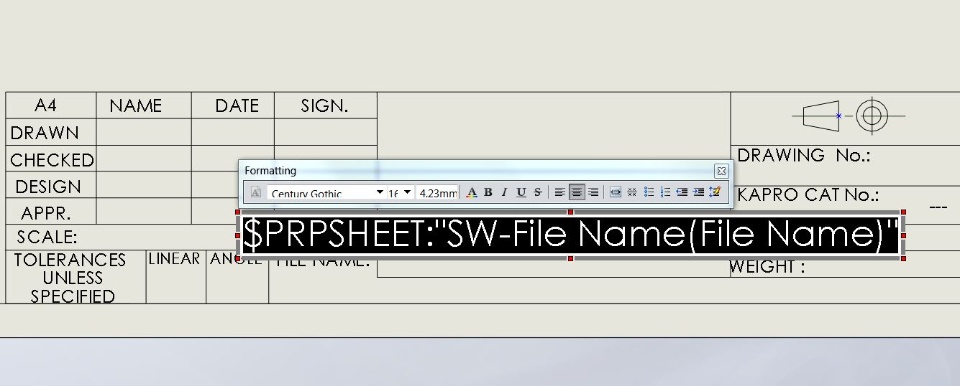
Task: Click the LINEAR tolerance label
Action: (174, 259)
